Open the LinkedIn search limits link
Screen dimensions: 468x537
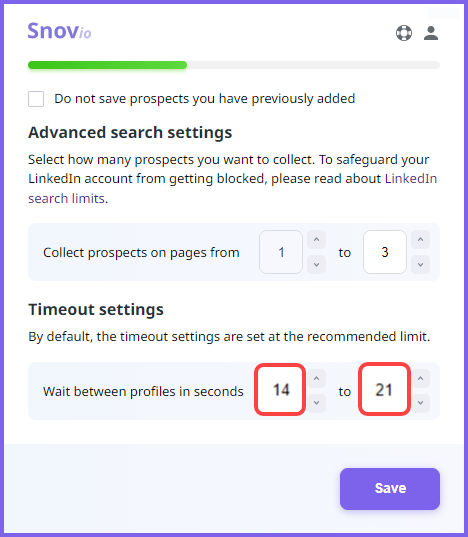[232, 188]
